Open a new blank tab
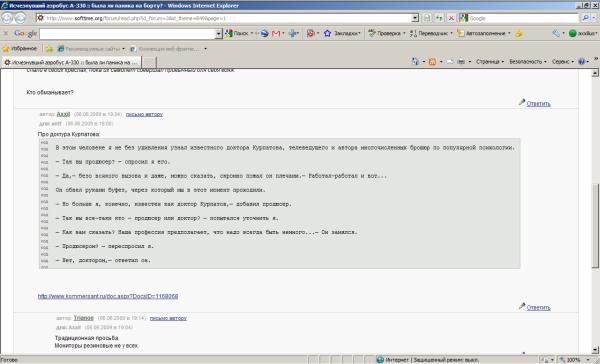600x364 pixels. pos(149,62)
